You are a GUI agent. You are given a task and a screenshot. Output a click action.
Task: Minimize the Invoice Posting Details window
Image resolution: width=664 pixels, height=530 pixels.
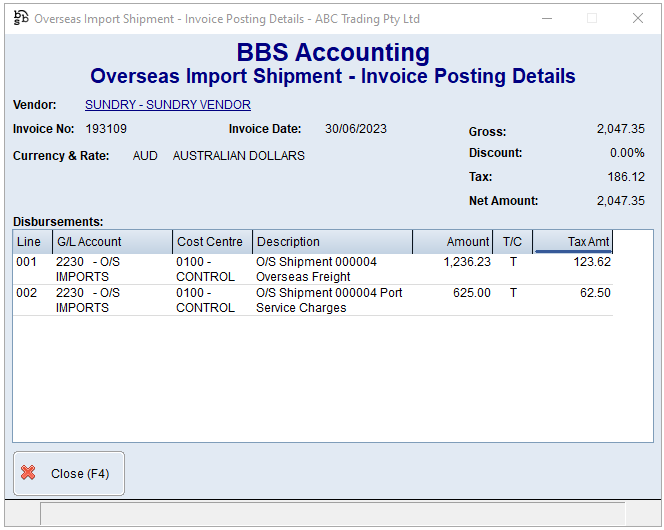tap(545, 18)
